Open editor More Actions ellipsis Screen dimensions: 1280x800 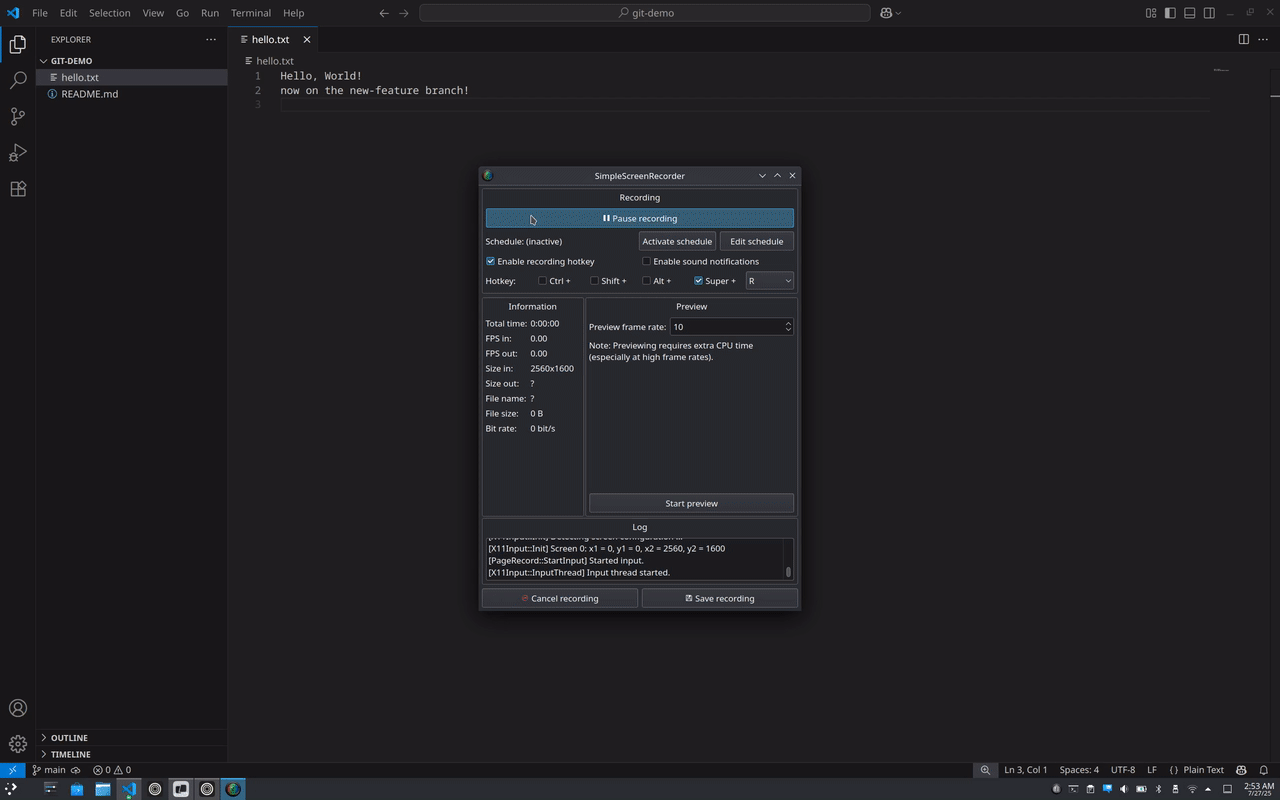(1263, 39)
